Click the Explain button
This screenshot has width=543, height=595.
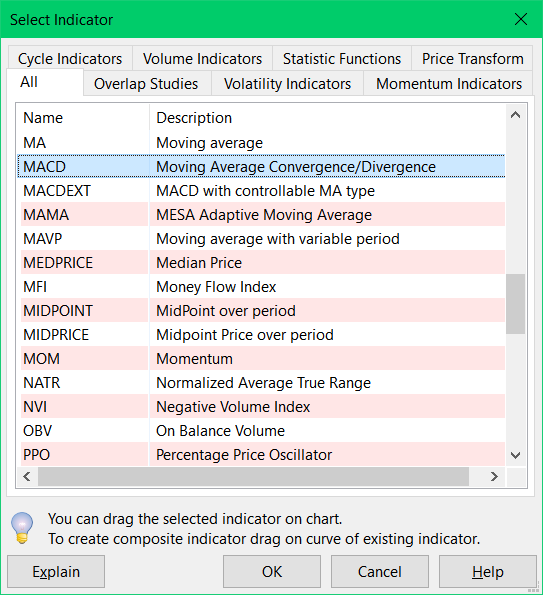56,571
